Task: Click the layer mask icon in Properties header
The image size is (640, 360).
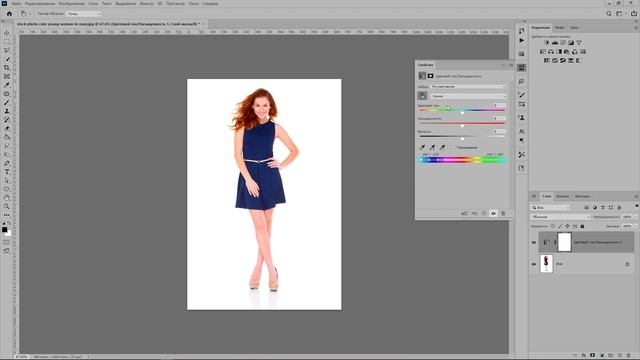Action: [x=430, y=76]
